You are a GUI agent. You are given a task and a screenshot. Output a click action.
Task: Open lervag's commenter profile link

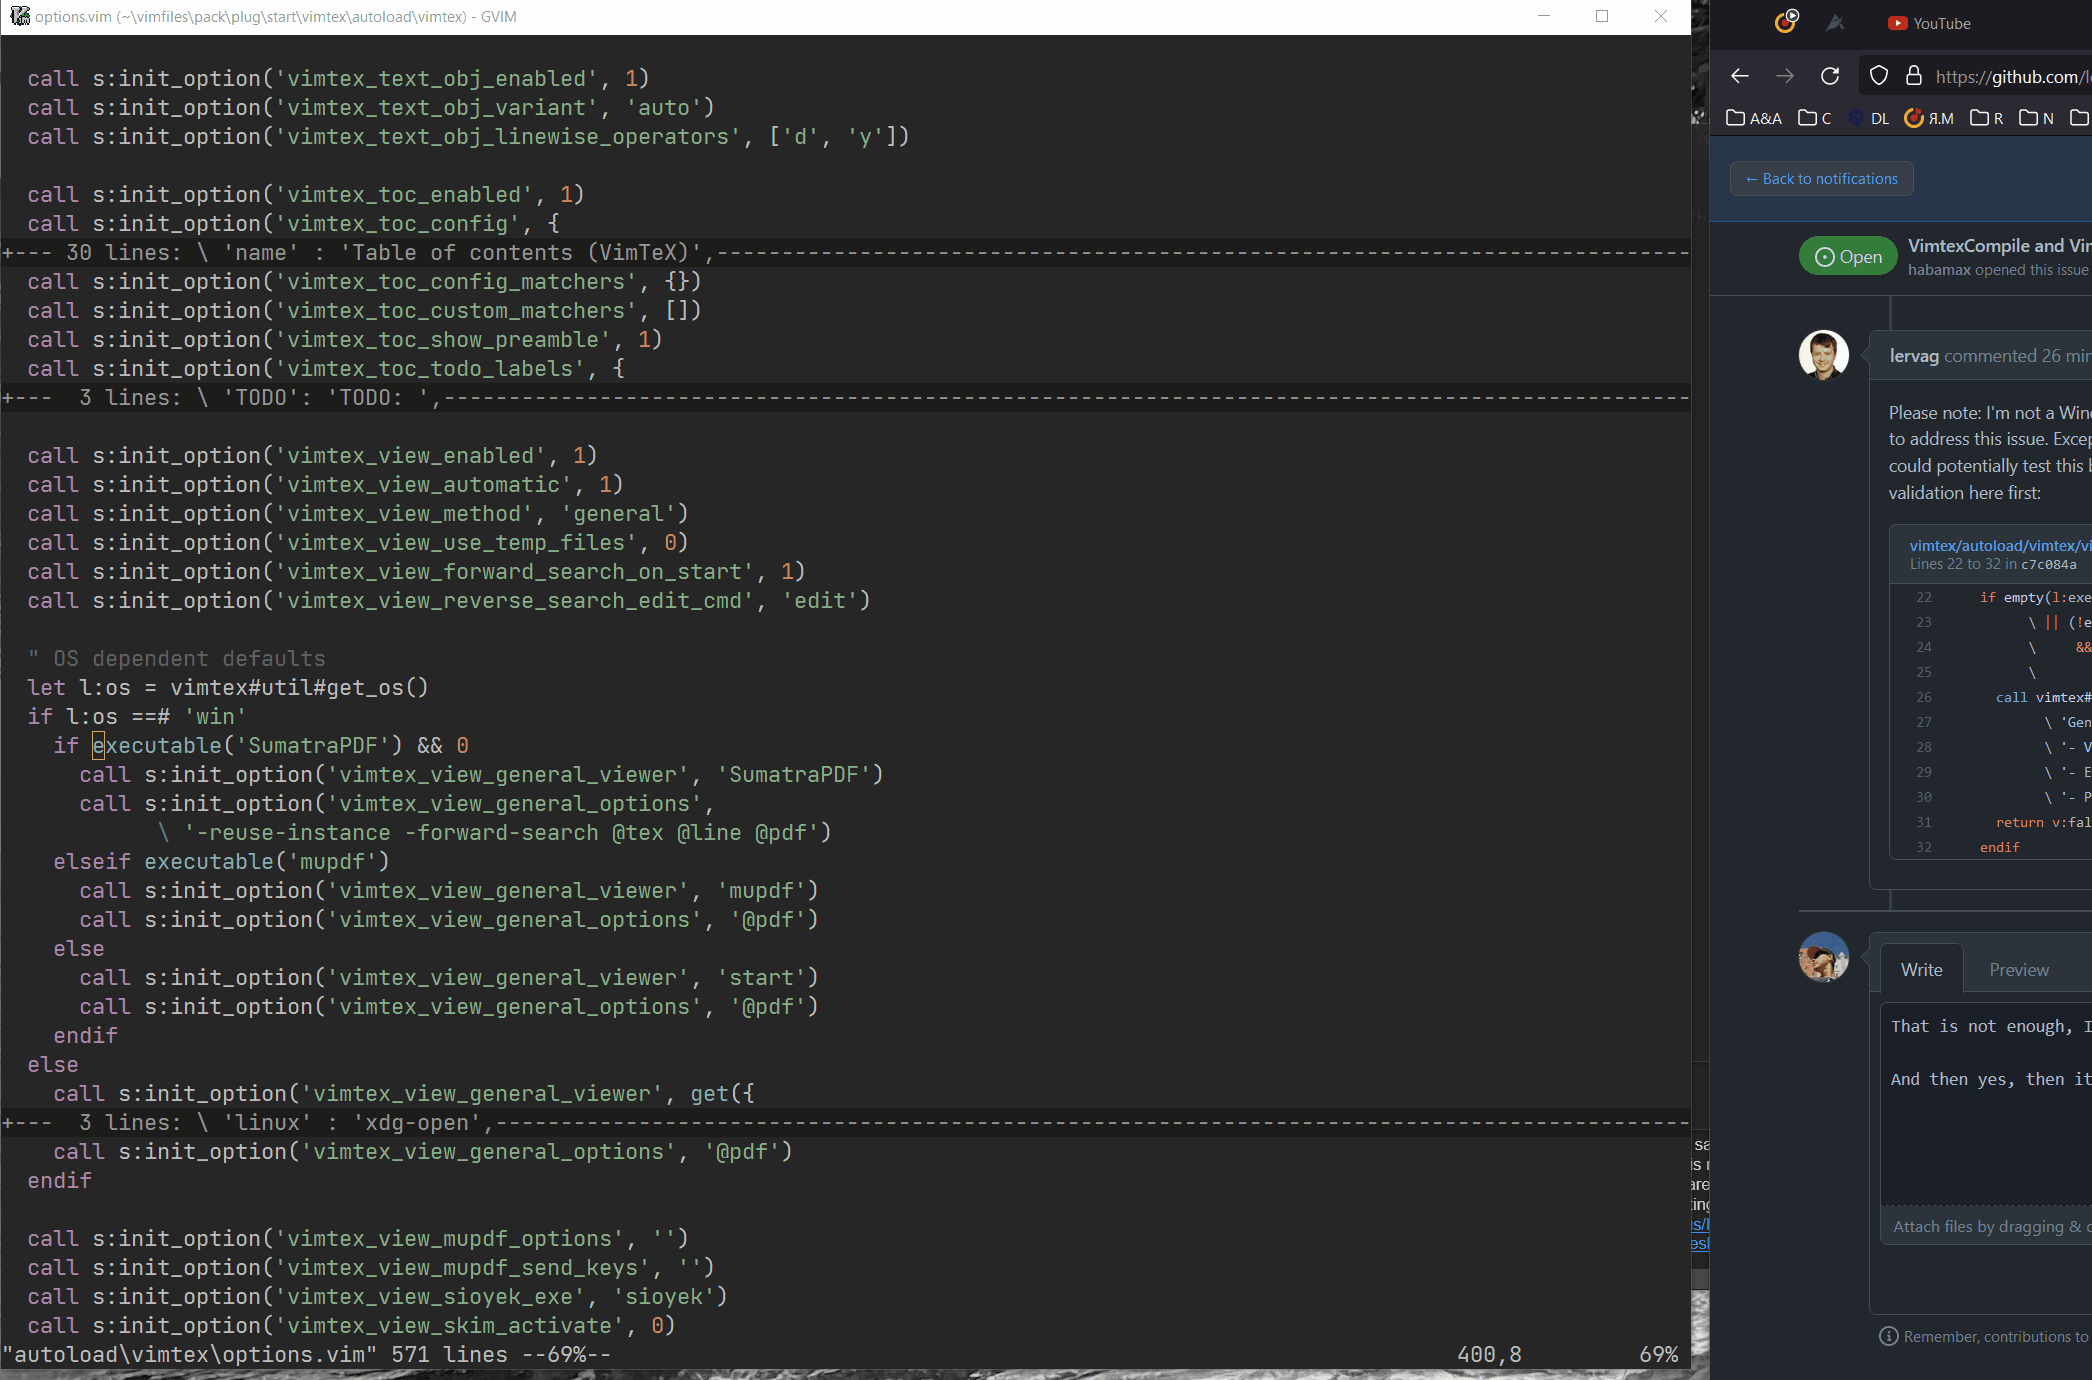pos(1914,355)
